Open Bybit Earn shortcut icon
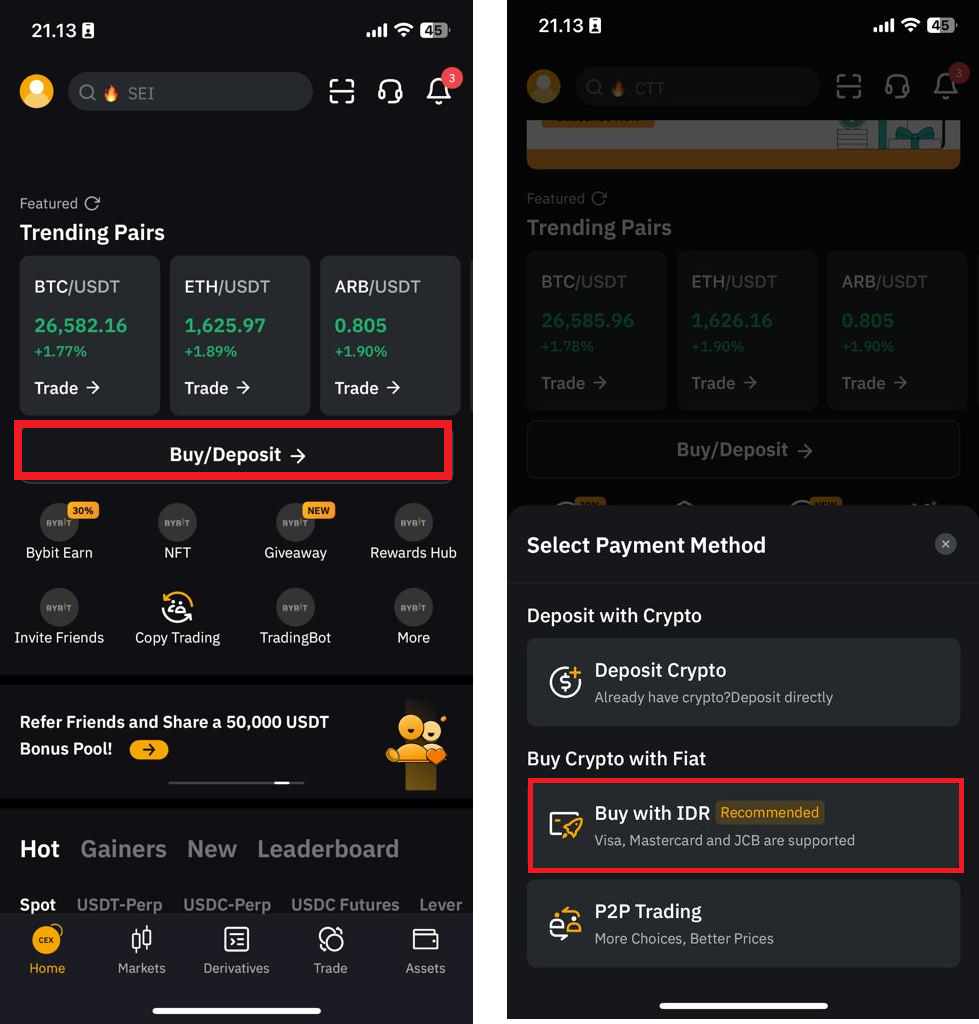This screenshot has height=1024, width=979. coord(59,522)
